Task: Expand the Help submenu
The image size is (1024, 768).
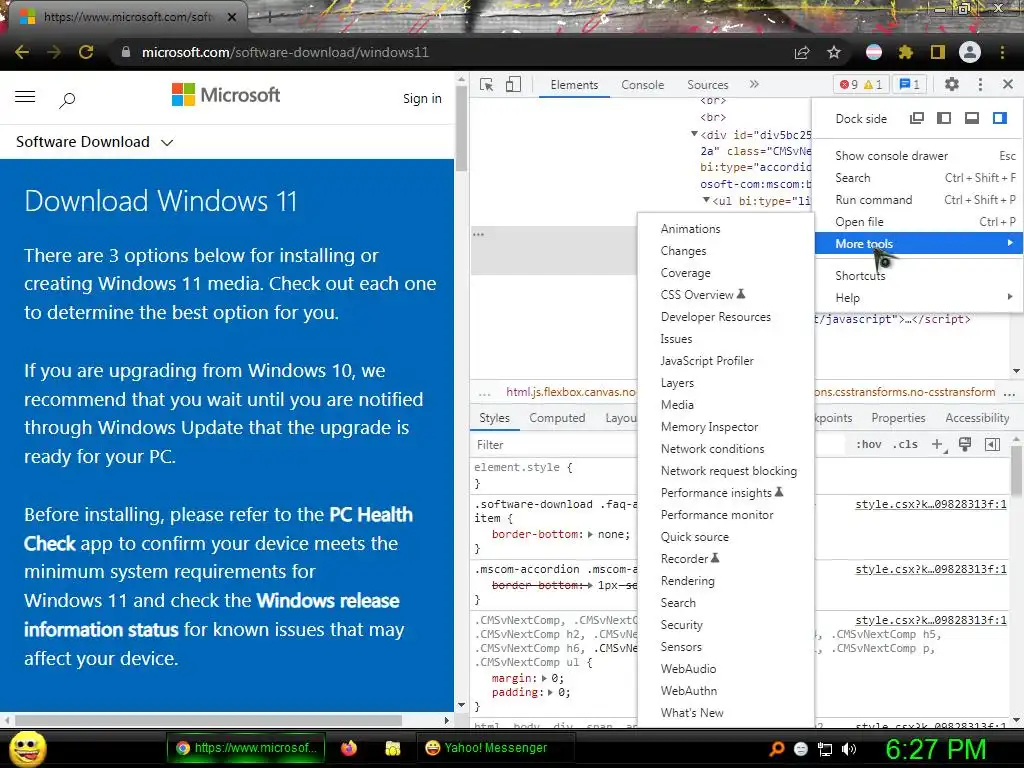Action: tap(918, 298)
